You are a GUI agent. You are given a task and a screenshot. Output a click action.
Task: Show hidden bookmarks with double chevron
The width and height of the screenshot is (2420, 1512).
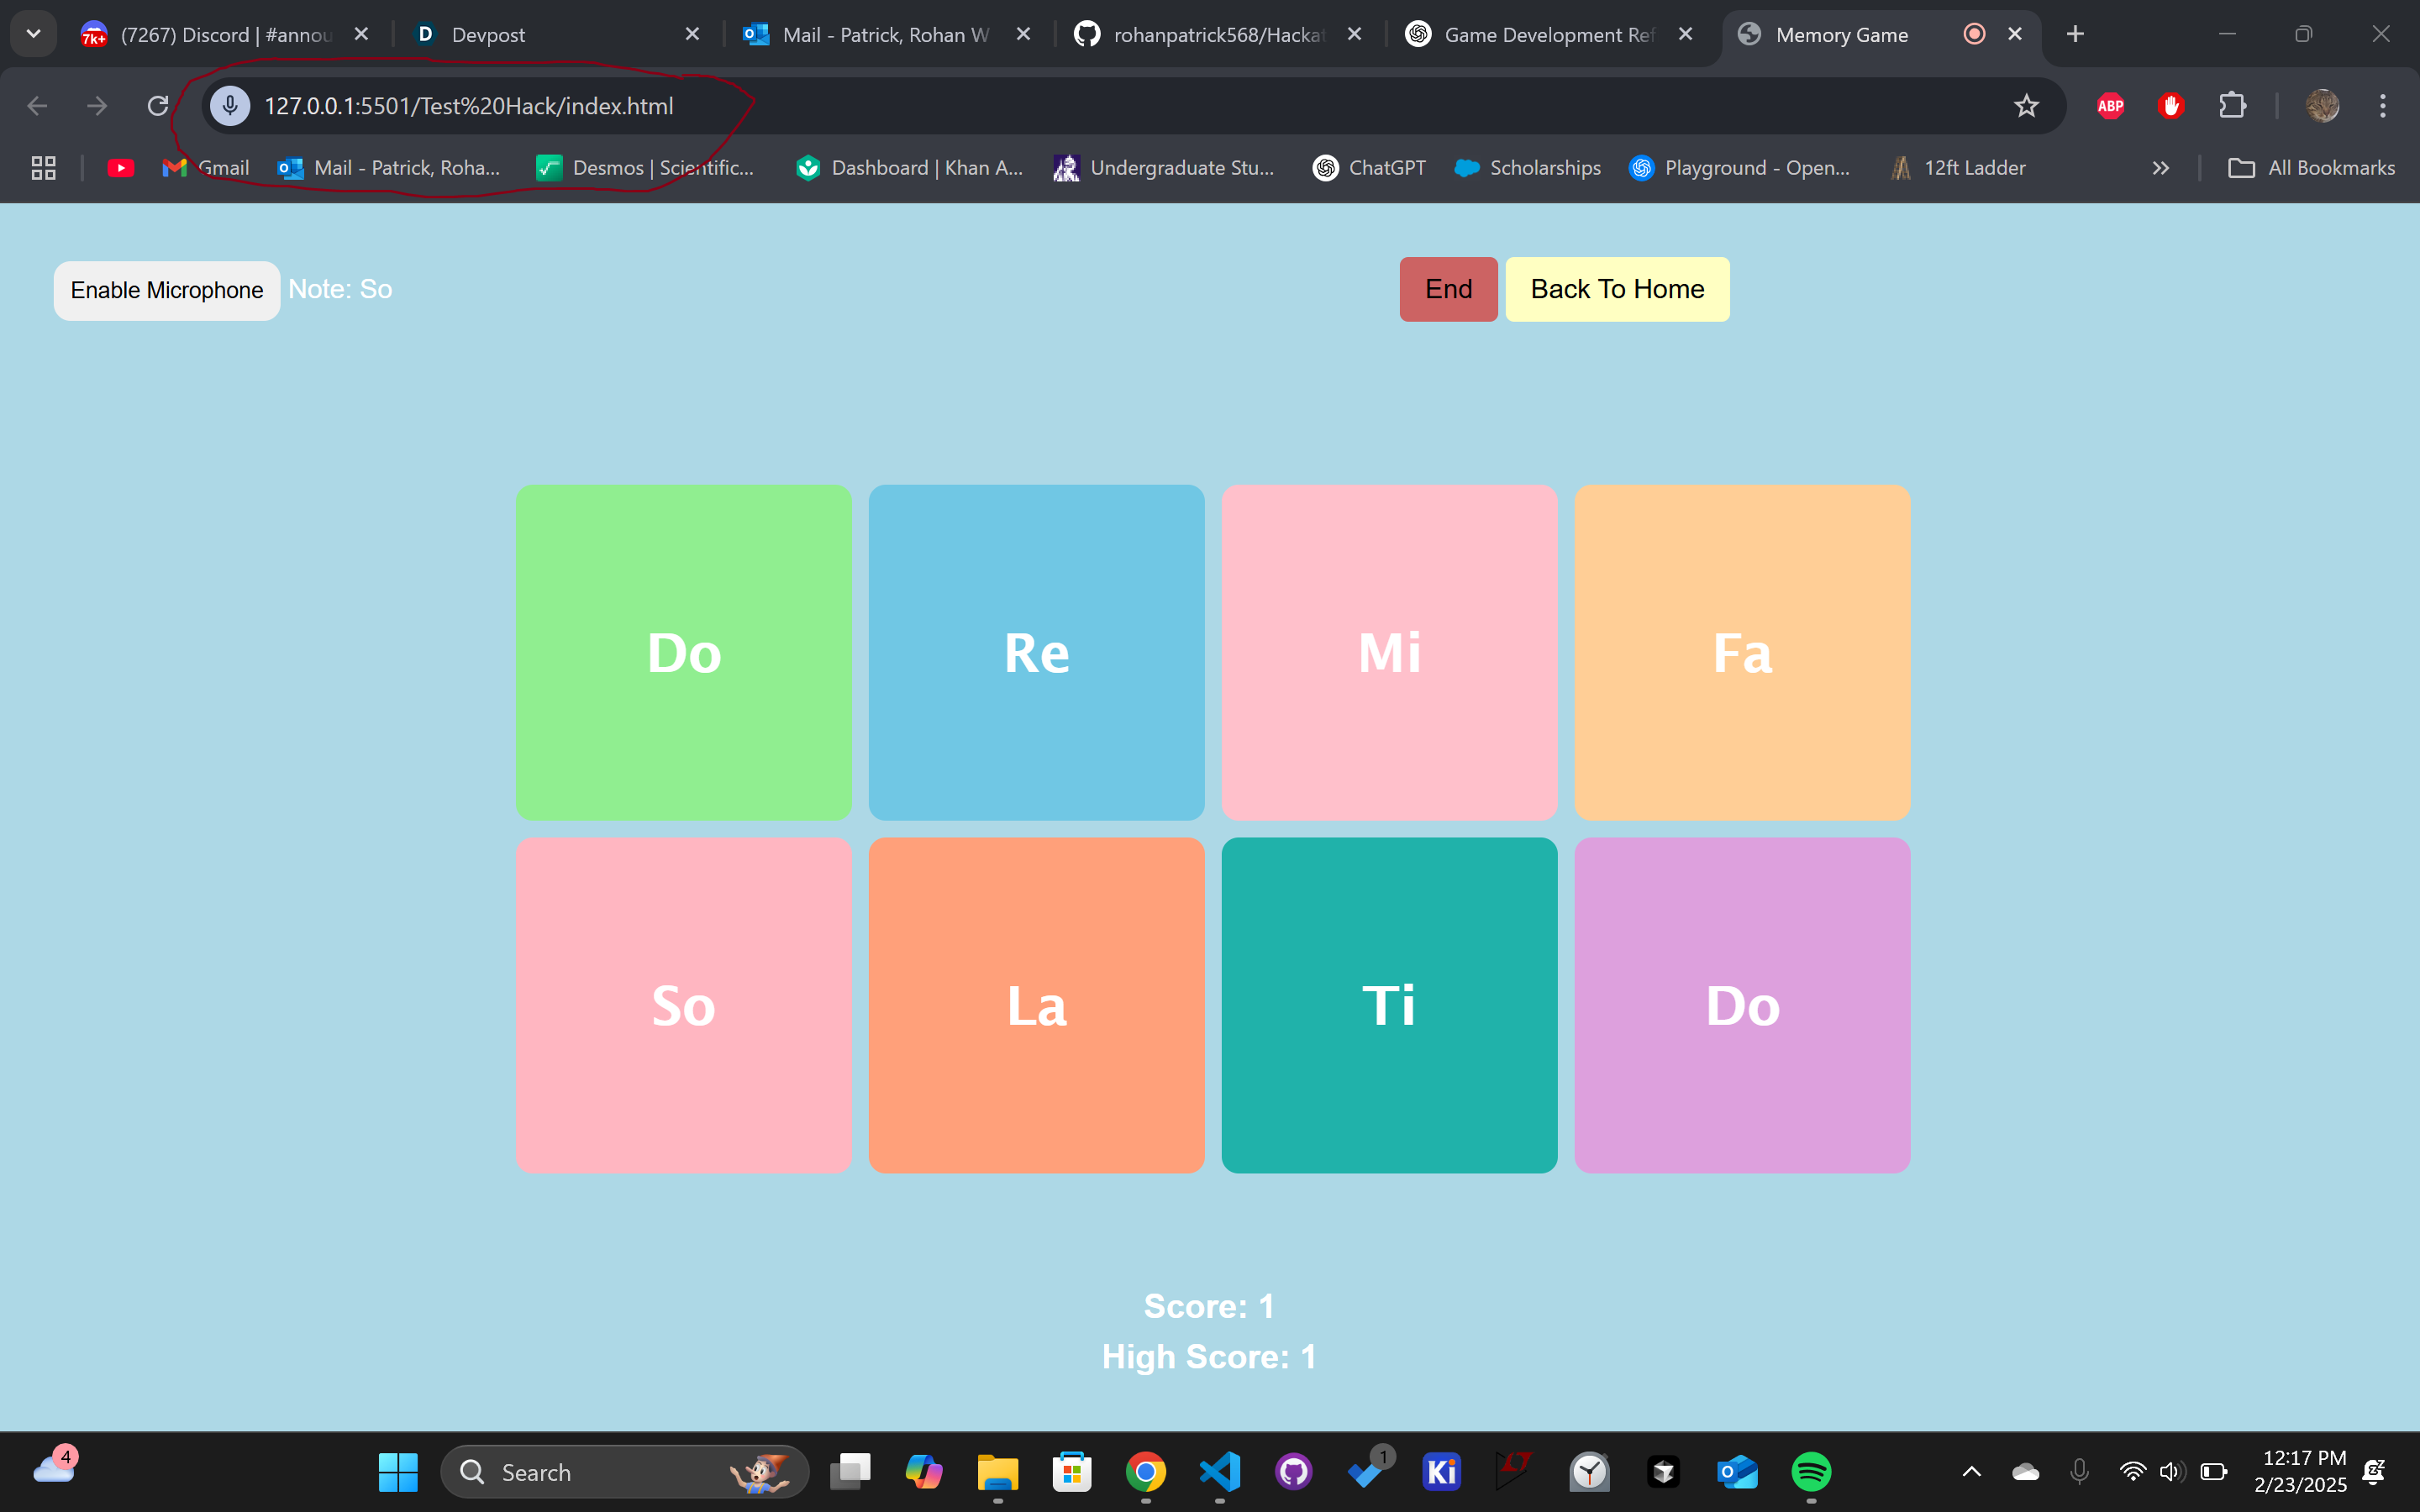pos(2161,168)
